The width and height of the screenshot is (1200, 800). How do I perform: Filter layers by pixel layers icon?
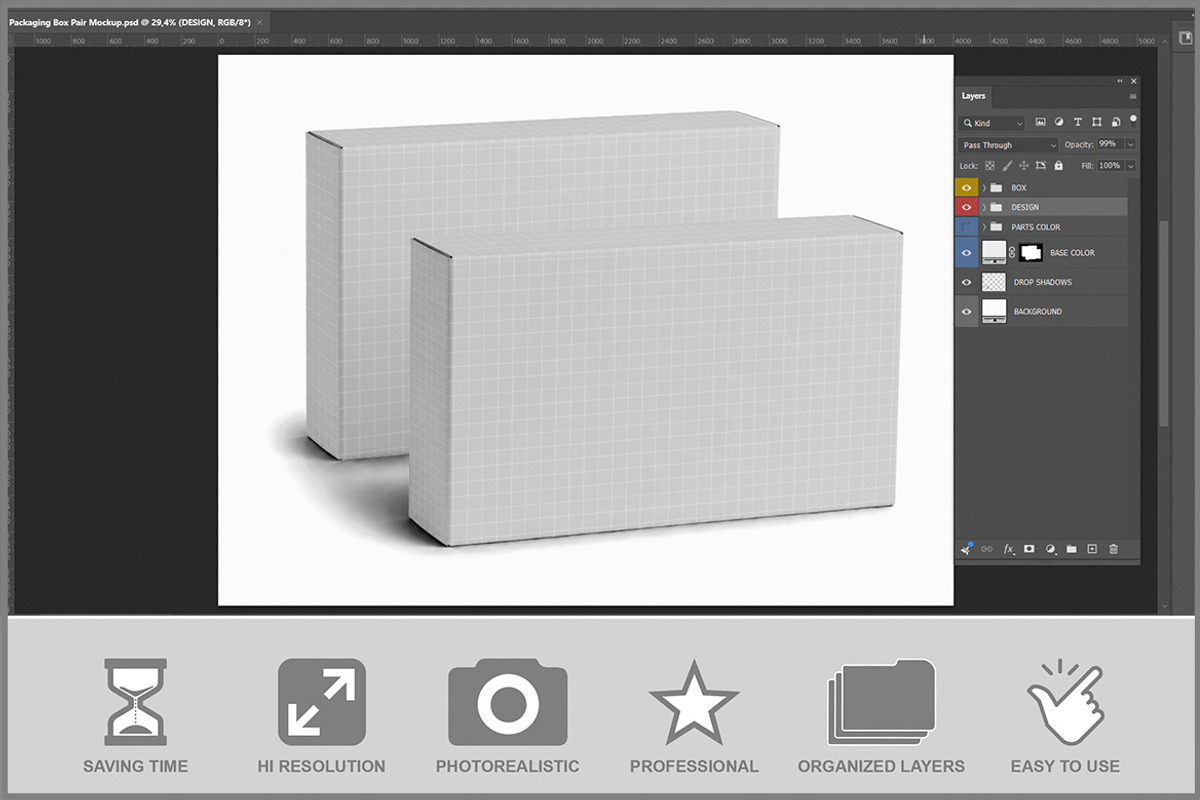click(1040, 122)
